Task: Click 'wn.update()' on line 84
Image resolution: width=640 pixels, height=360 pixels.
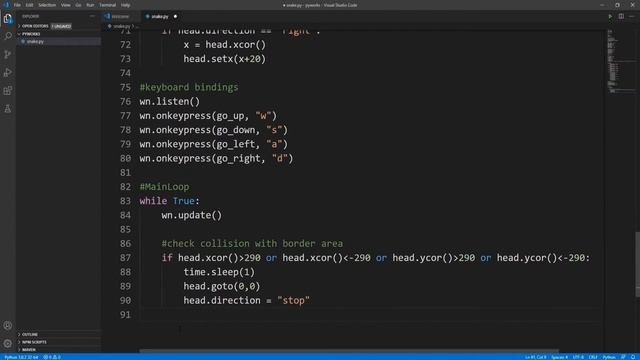Action: click(191, 215)
